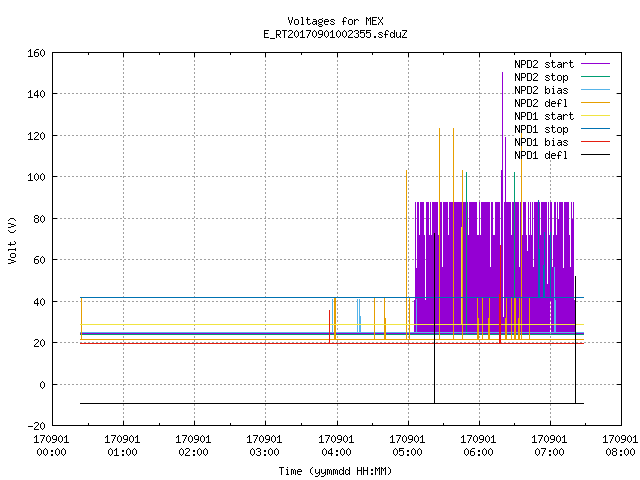Click the 170901 02:00 x-axis tick label
The image size is (640, 480).
click(193, 446)
